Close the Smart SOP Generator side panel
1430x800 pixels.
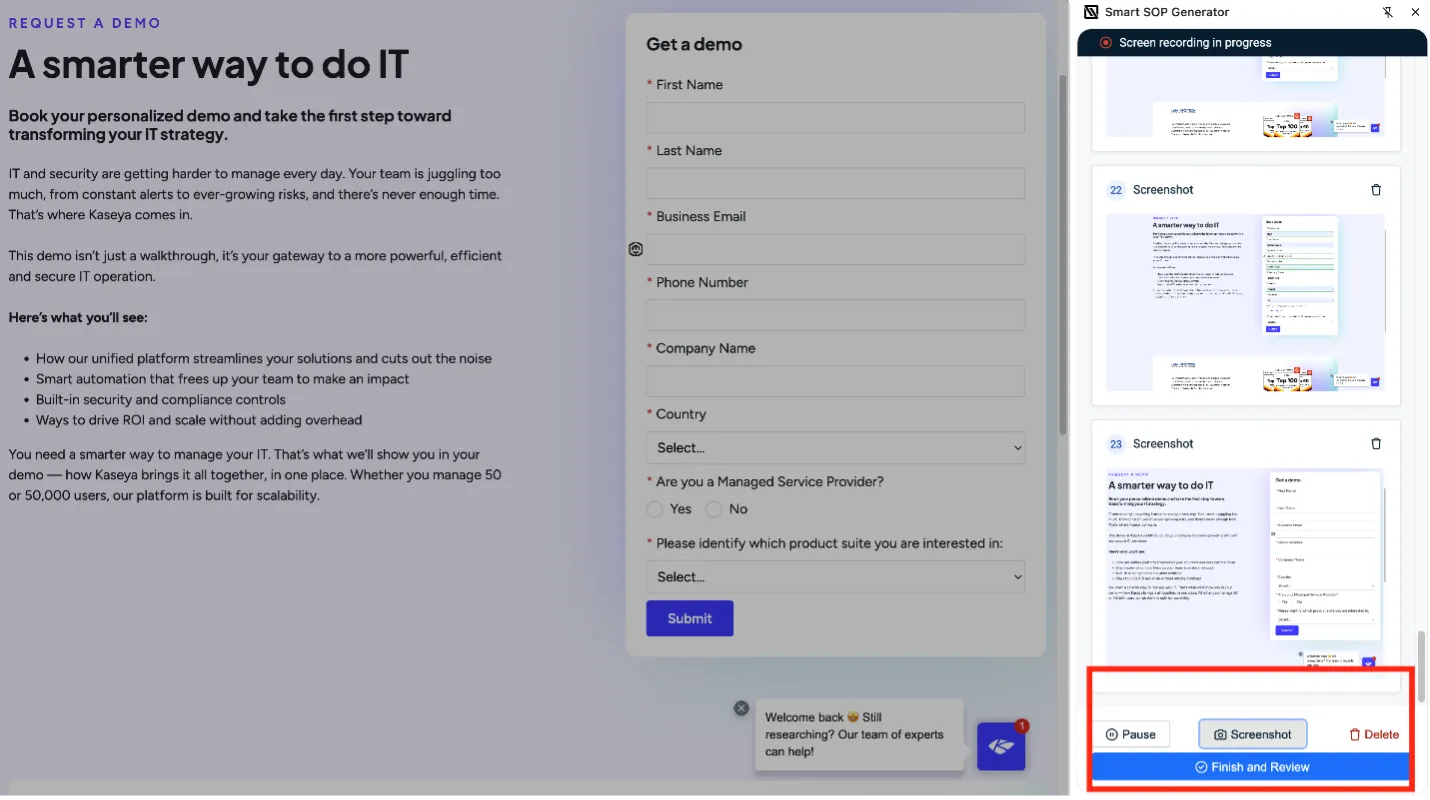coord(1415,12)
